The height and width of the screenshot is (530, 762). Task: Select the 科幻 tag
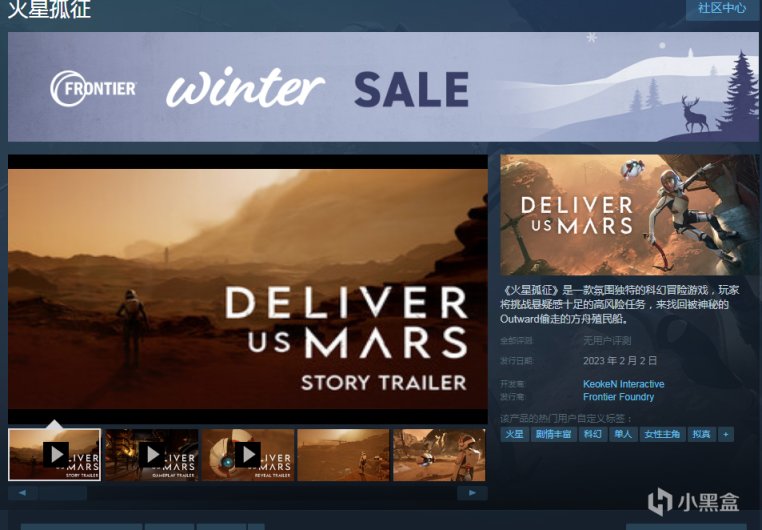[x=592, y=434]
